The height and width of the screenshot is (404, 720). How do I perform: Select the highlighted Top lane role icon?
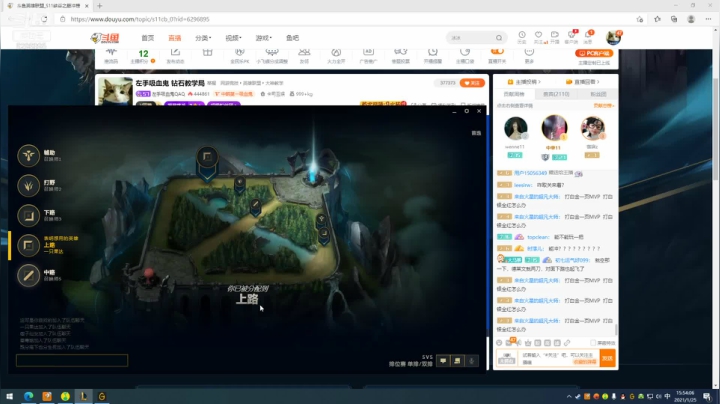(x=28, y=245)
